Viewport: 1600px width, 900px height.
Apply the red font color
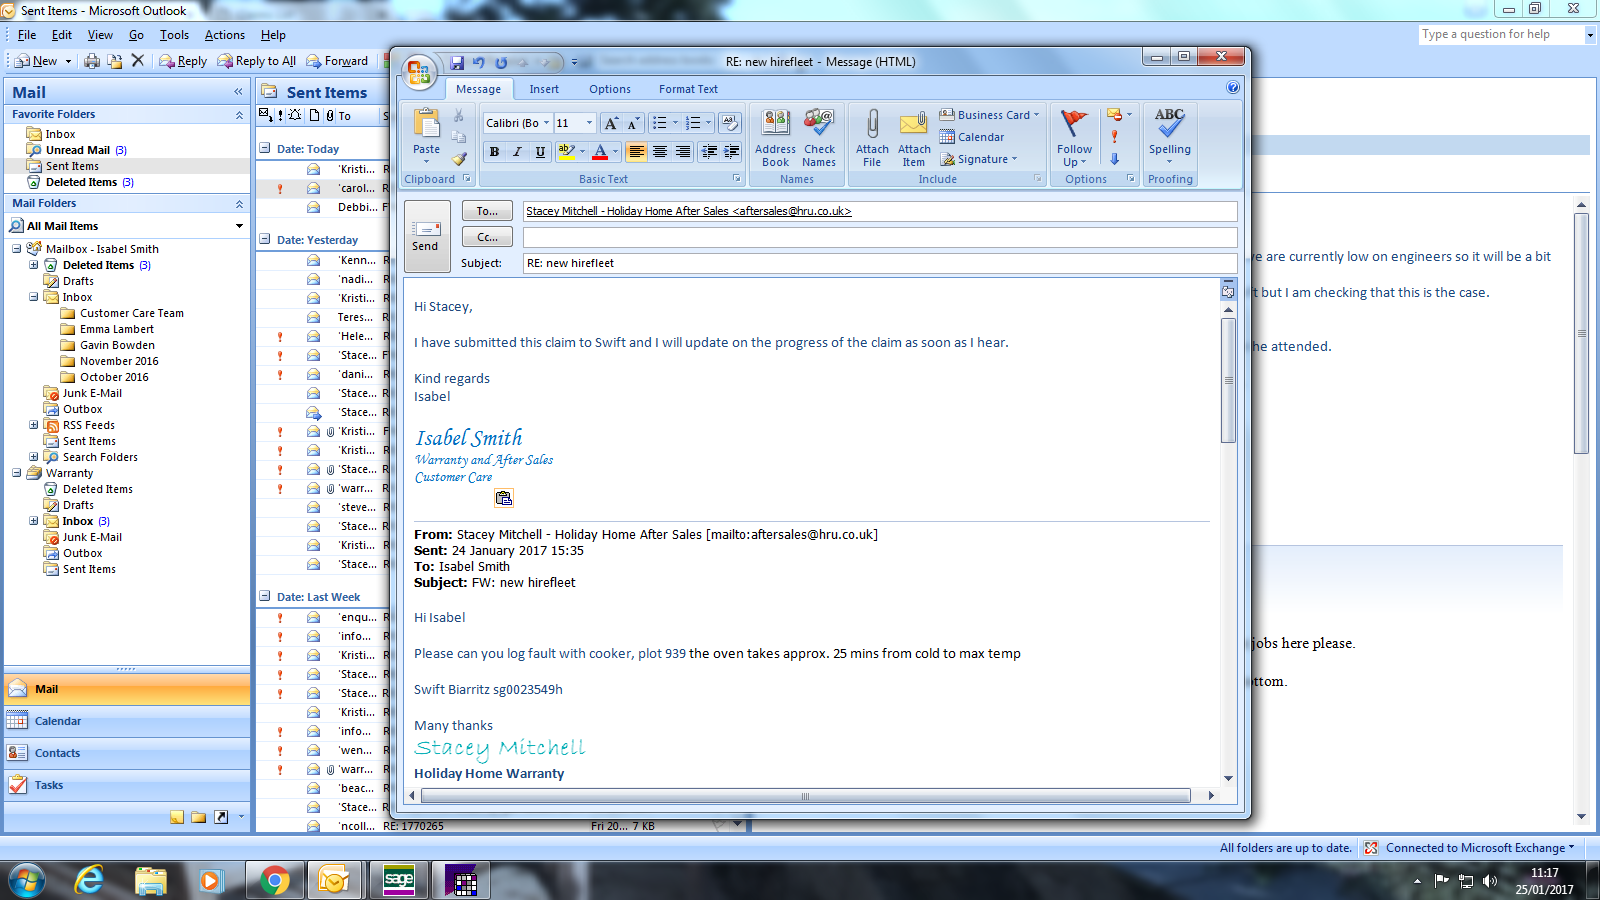tap(600, 152)
